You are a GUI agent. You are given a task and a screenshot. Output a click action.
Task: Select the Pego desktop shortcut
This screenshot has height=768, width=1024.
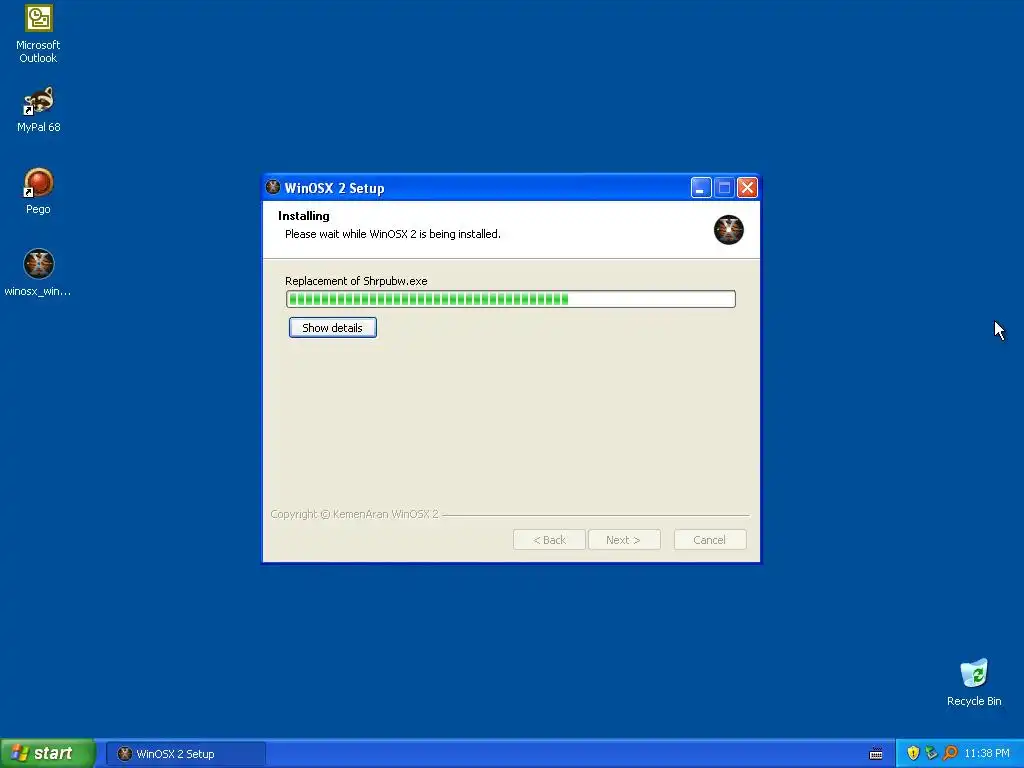(x=38, y=191)
